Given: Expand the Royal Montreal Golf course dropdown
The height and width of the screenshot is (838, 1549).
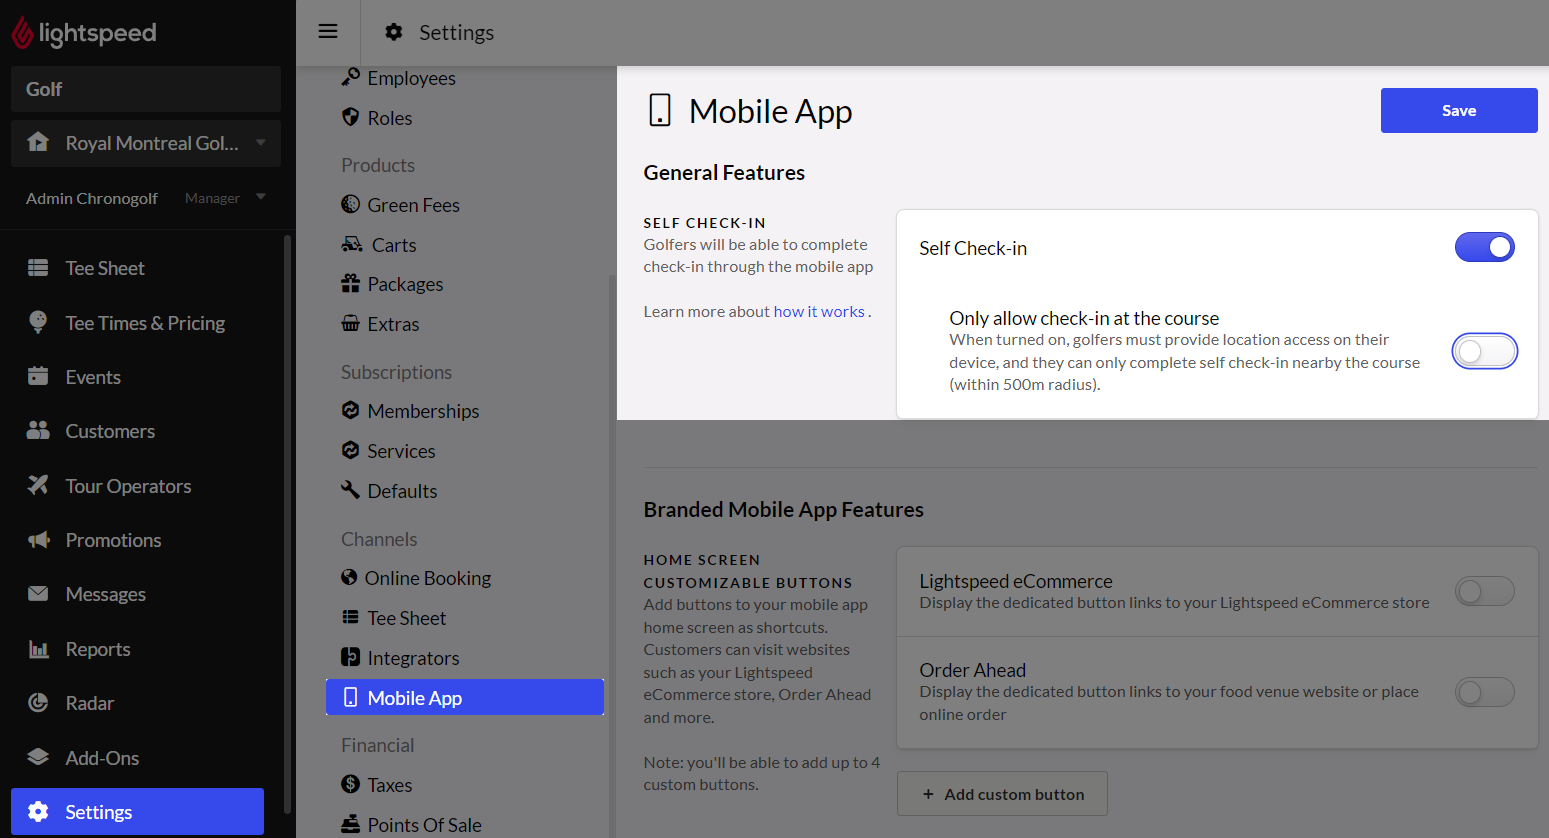Looking at the screenshot, I should point(261,143).
